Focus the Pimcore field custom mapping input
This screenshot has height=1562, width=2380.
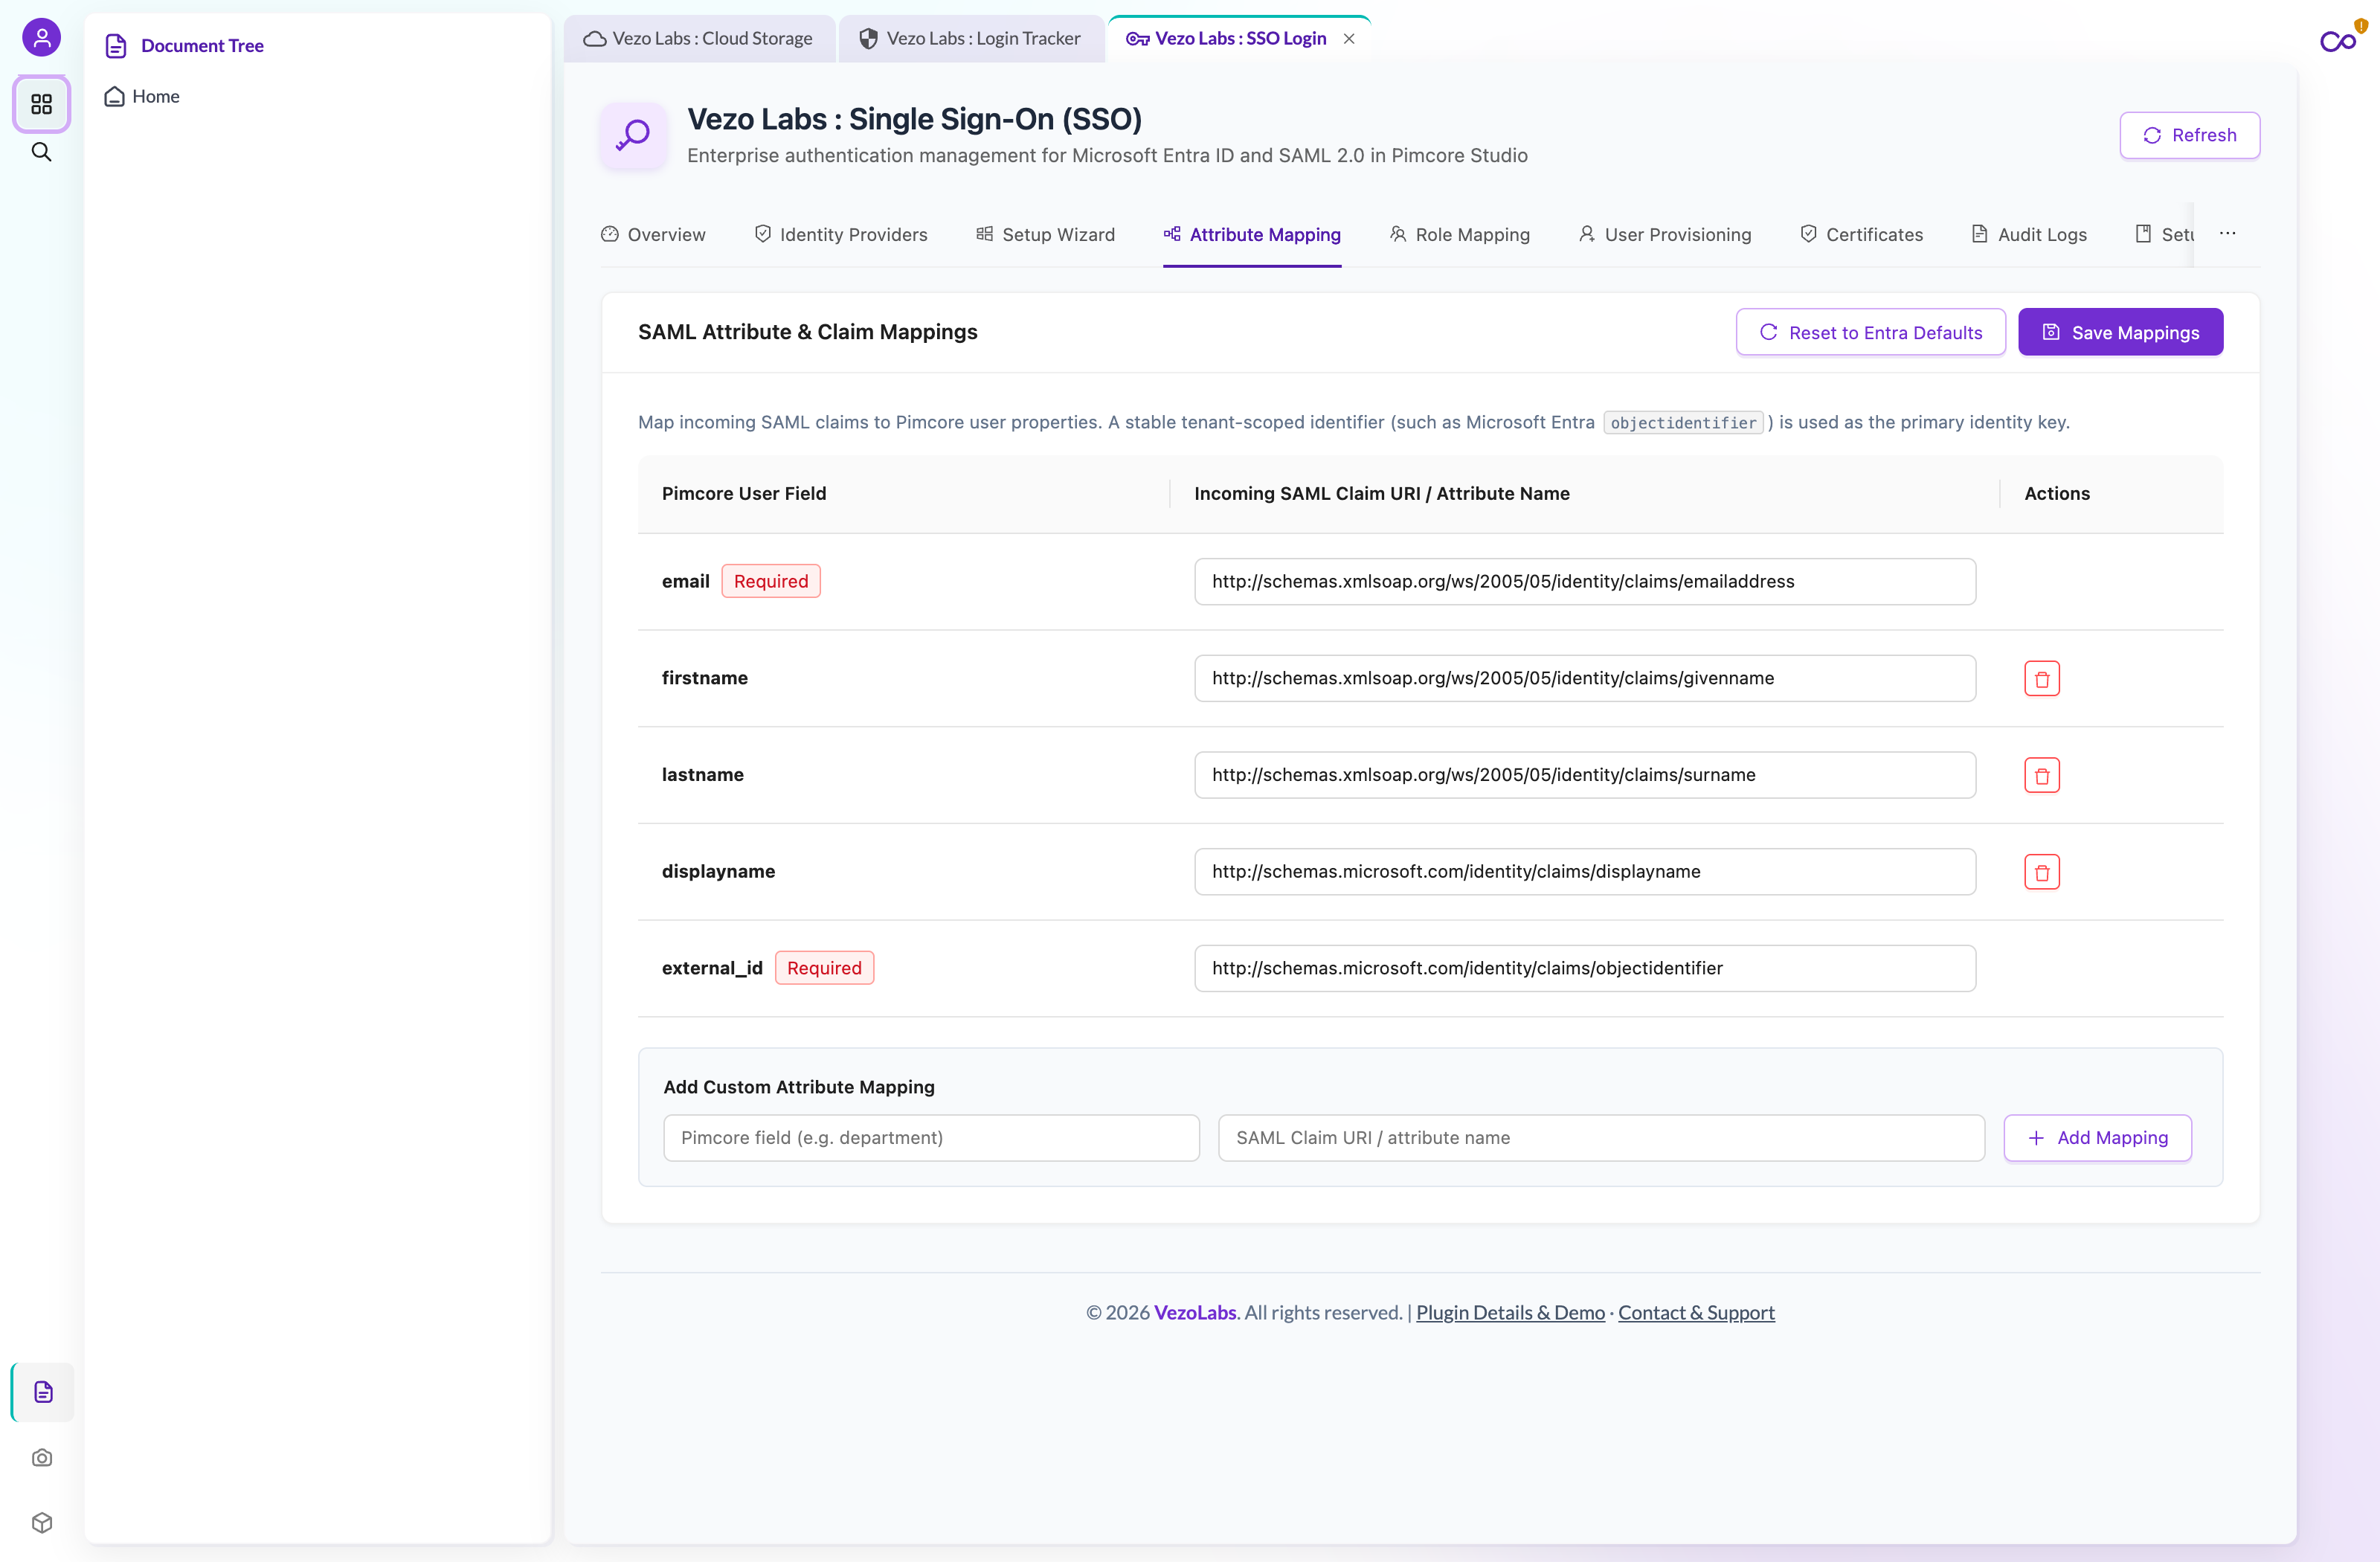coord(931,1138)
